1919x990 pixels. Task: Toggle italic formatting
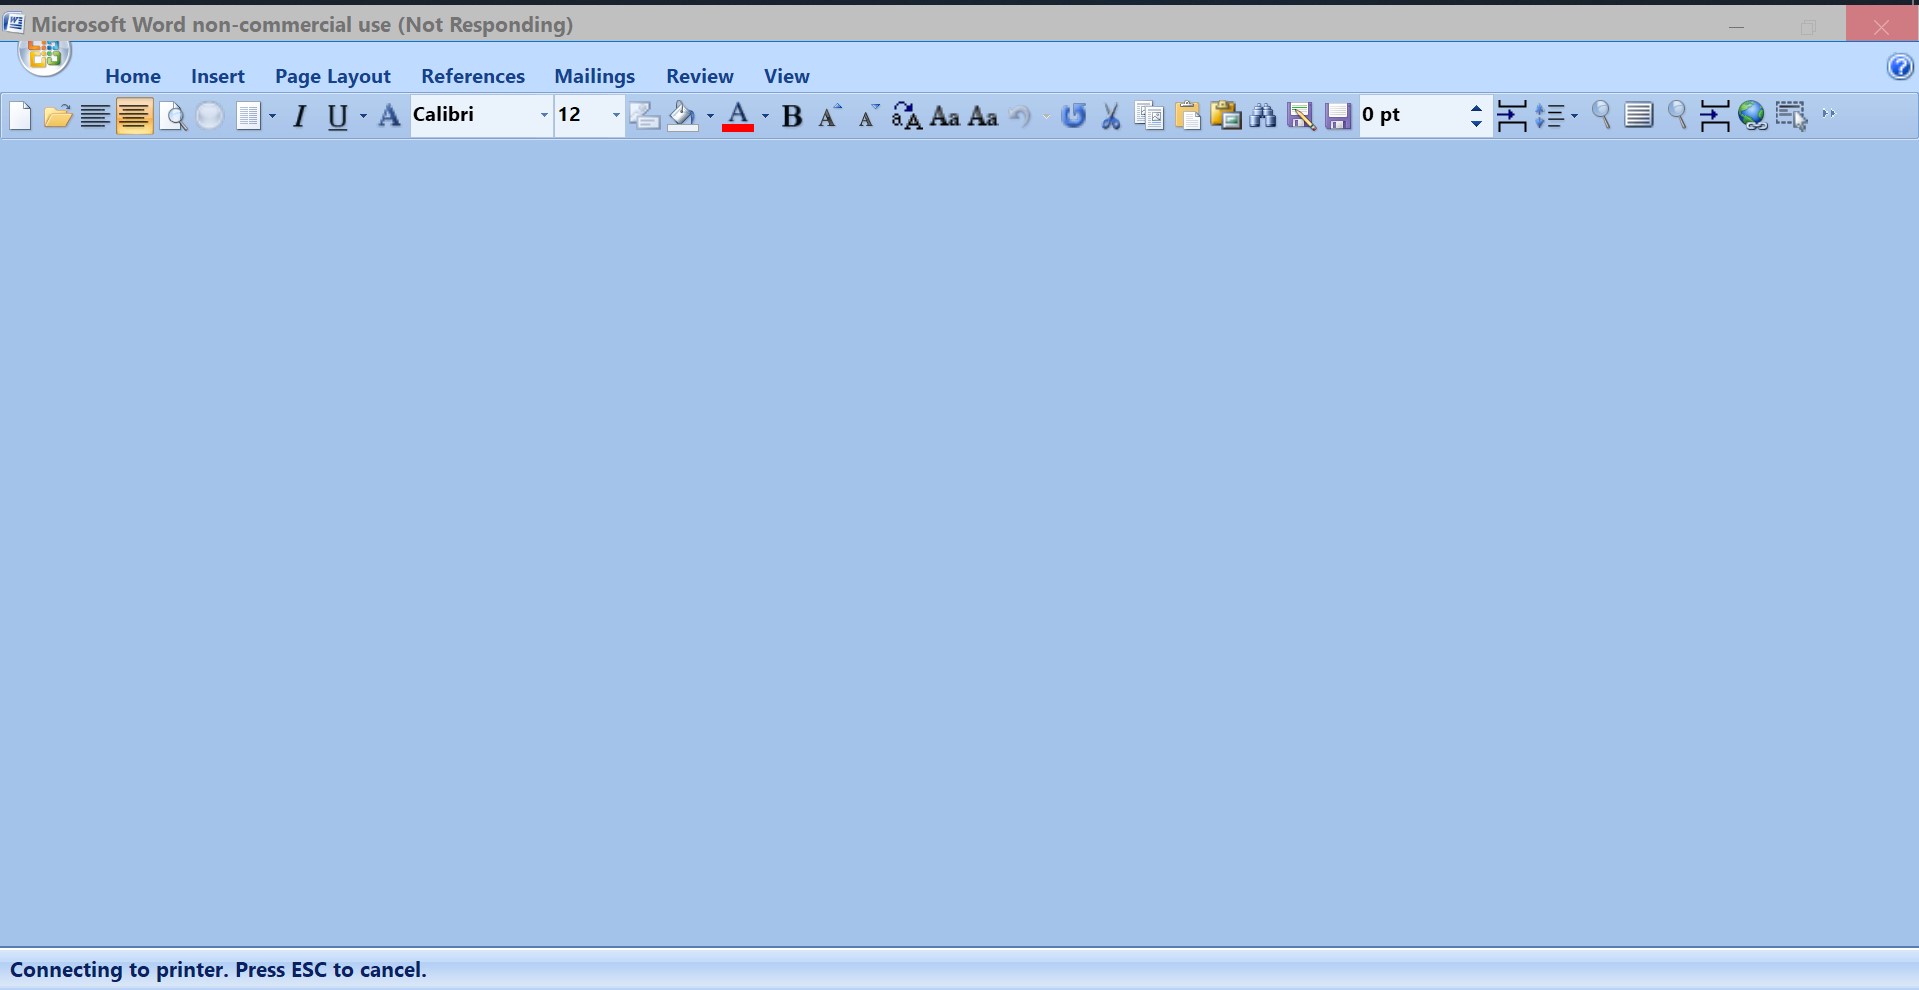tap(299, 116)
